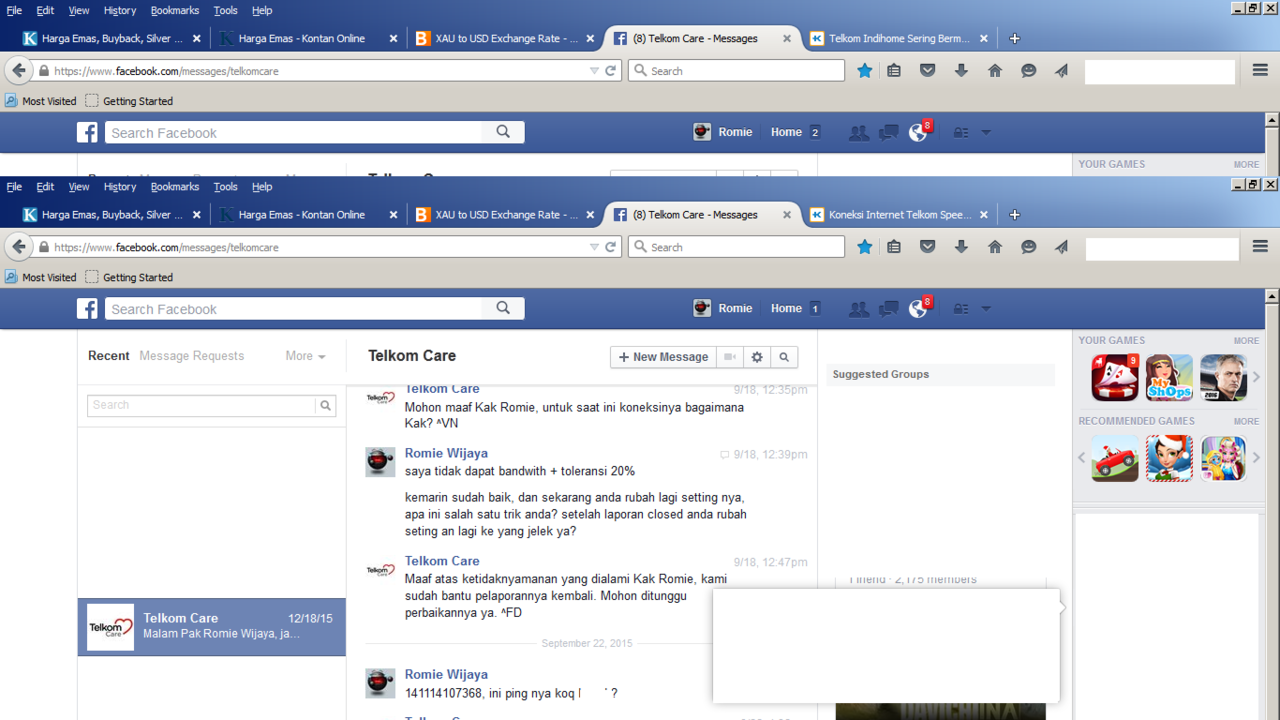Open bookmarks list icon in lower Firefox window
The height and width of the screenshot is (720, 1280).
894,247
